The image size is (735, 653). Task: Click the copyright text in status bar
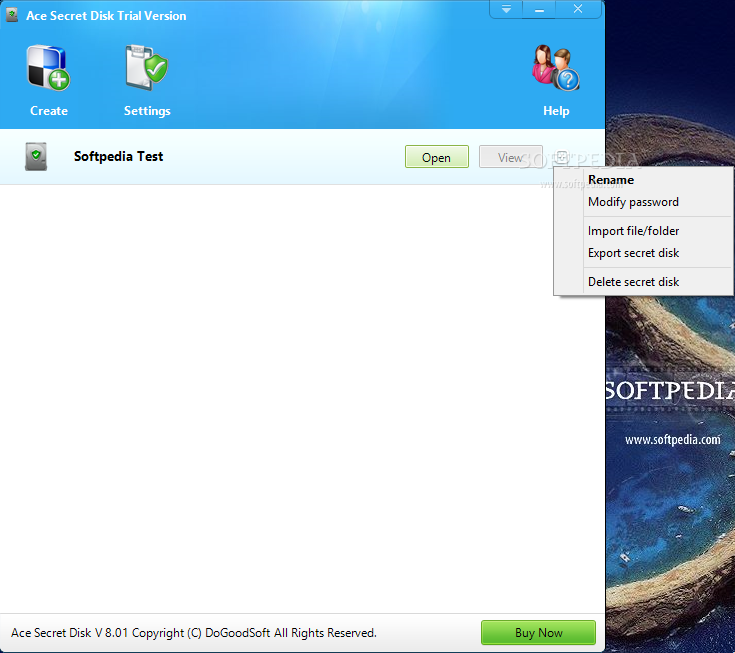194,633
